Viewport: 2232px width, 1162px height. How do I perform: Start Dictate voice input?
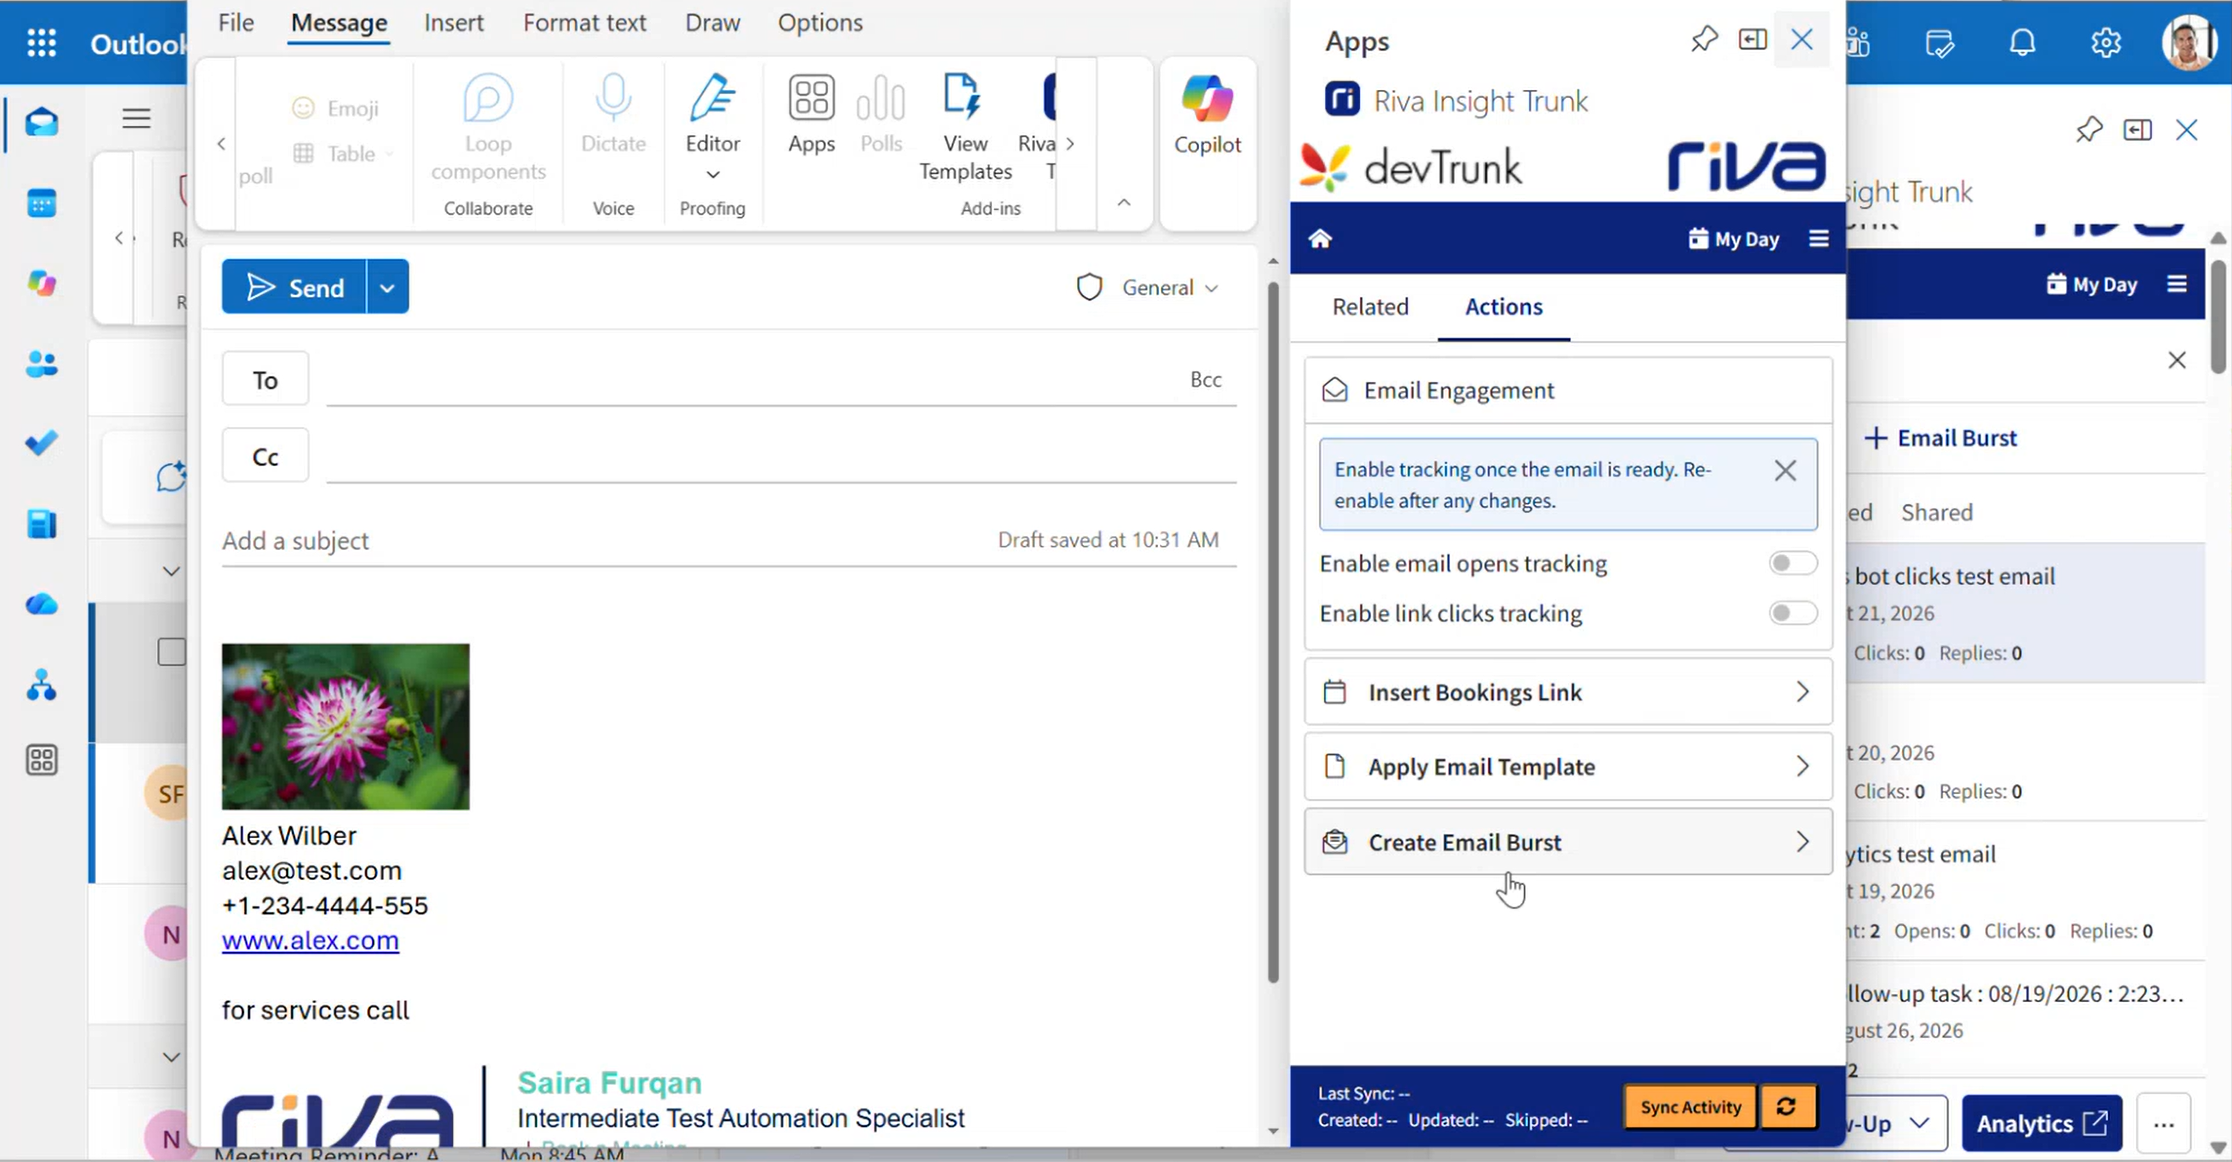pyautogui.click(x=613, y=114)
